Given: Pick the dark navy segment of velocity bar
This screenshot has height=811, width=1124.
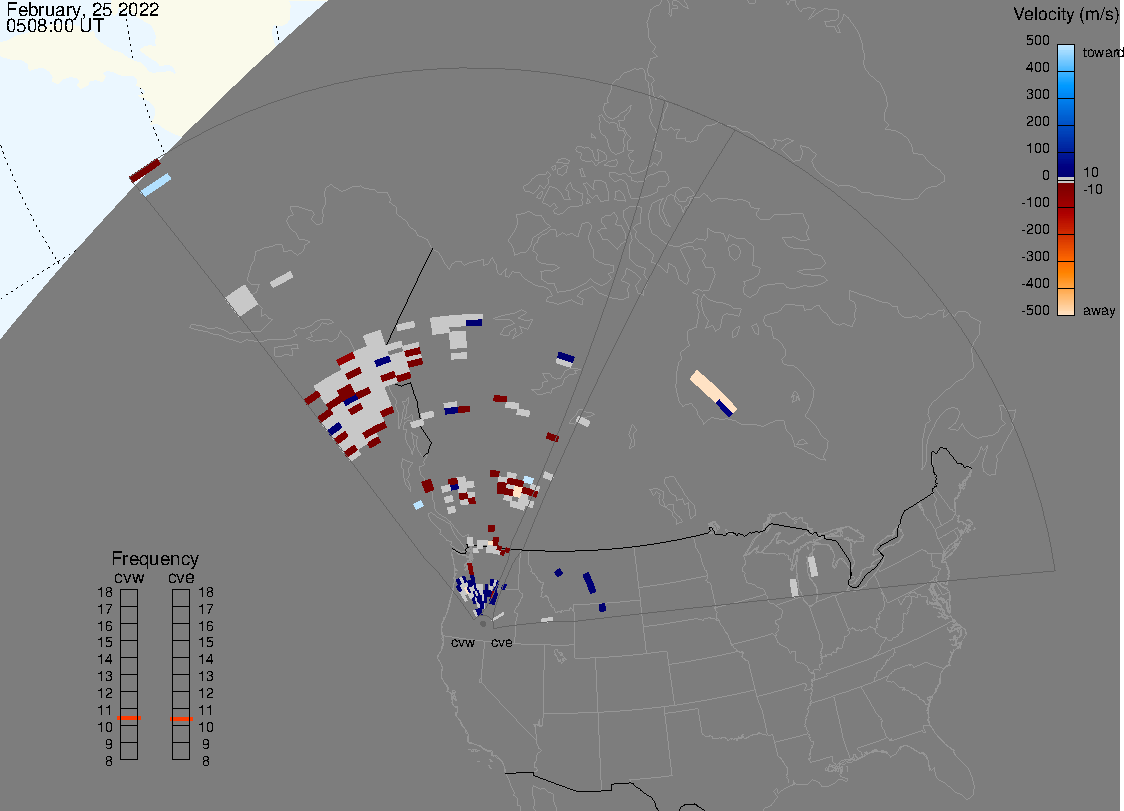Looking at the screenshot, I should click(1066, 163).
